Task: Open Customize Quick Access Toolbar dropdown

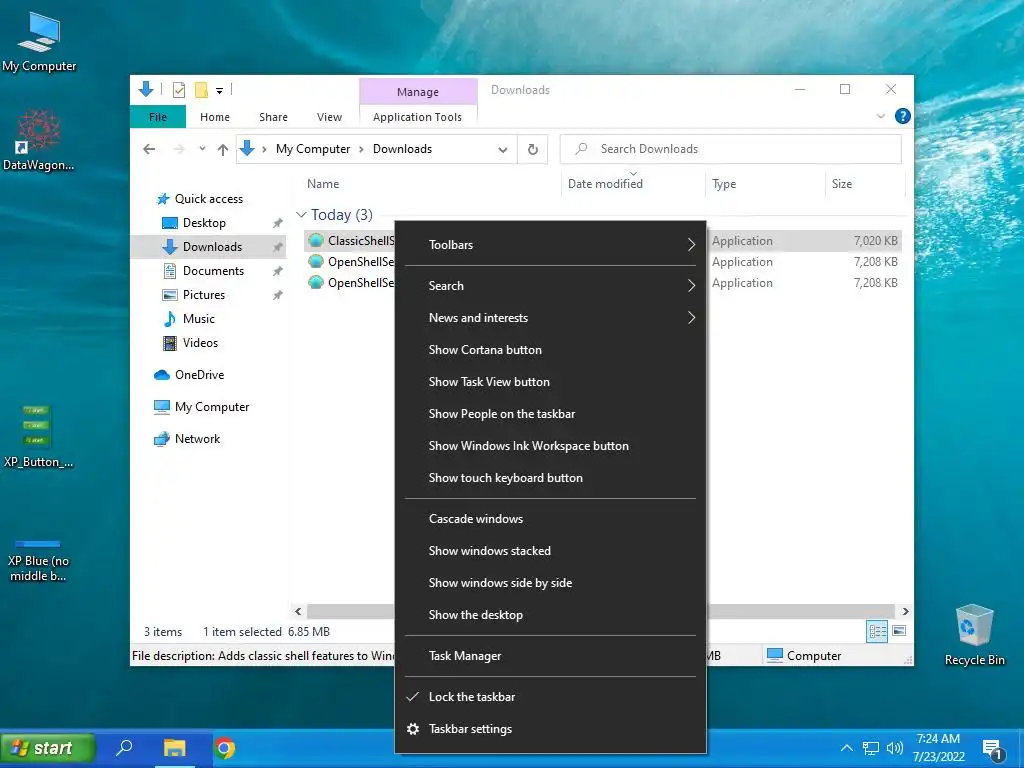Action: pyautogui.click(x=219, y=90)
